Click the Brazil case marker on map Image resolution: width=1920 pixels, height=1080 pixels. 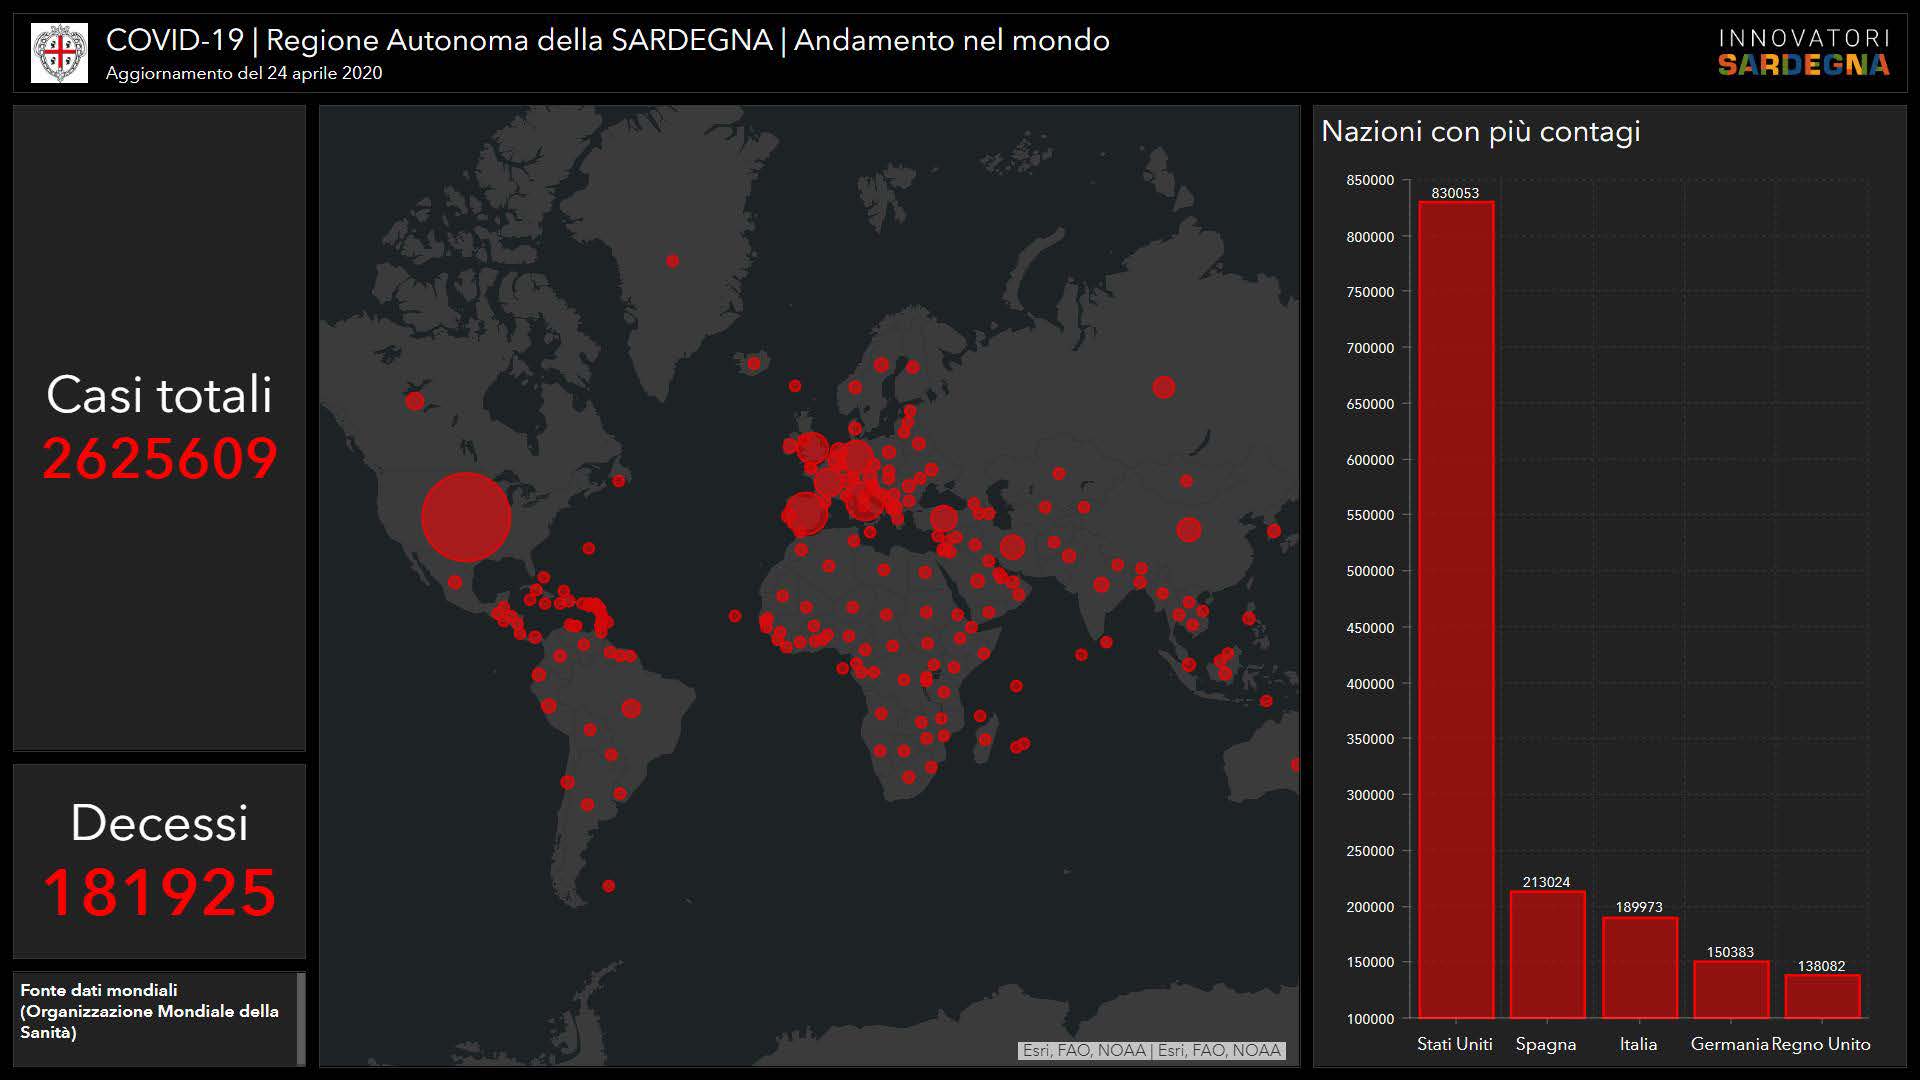pyautogui.click(x=631, y=708)
